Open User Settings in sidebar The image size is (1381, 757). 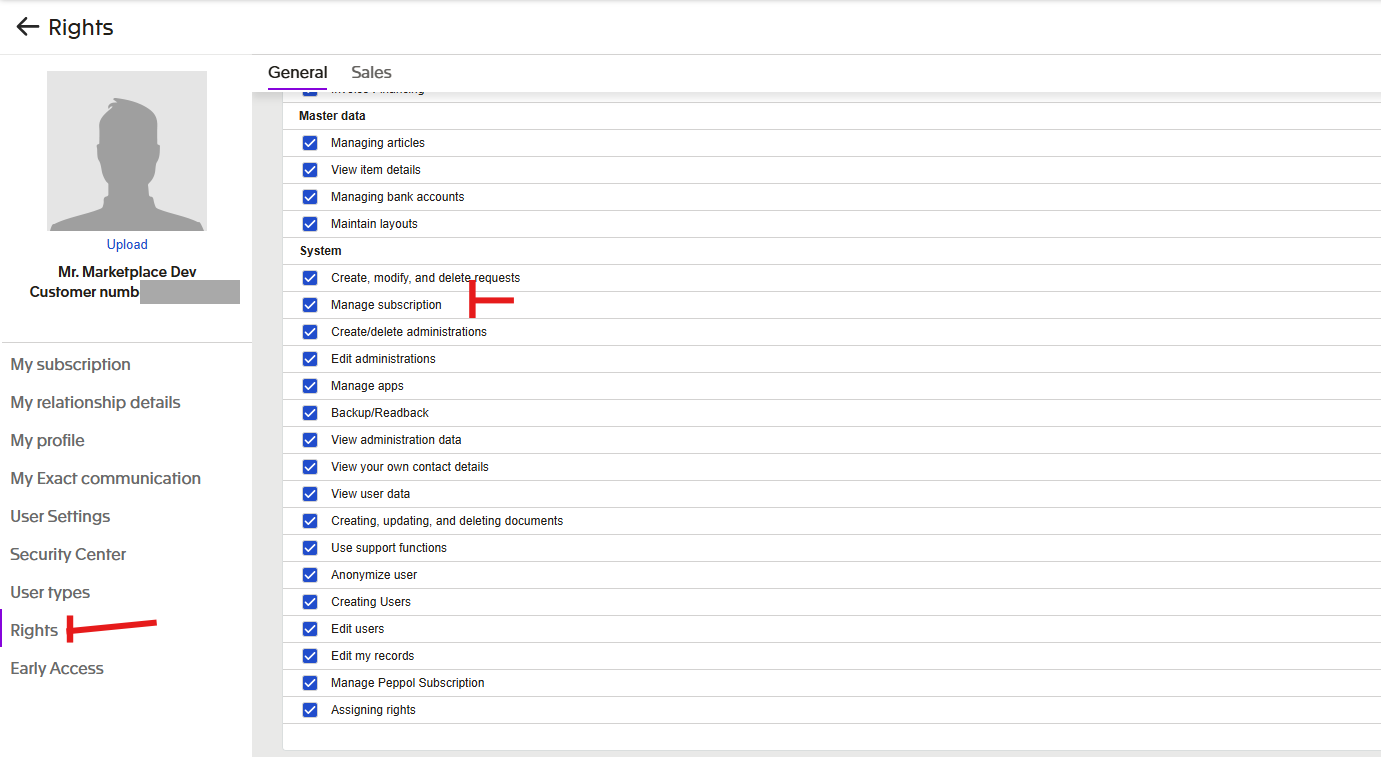[60, 516]
